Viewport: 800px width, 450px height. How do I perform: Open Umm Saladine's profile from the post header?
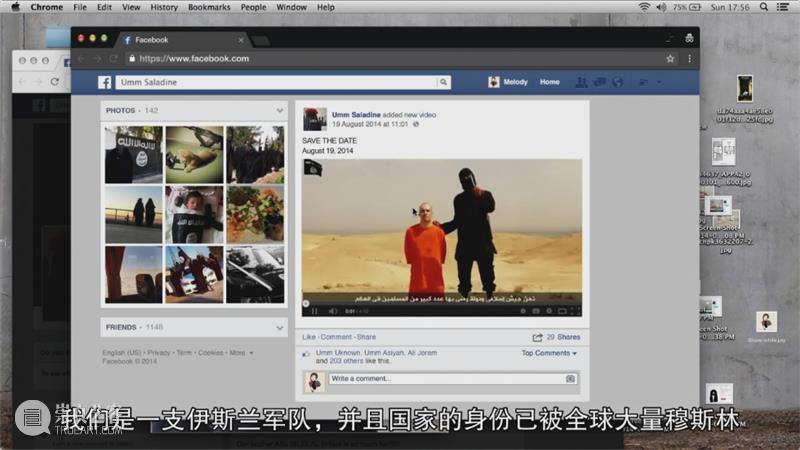click(x=356, y=115)
